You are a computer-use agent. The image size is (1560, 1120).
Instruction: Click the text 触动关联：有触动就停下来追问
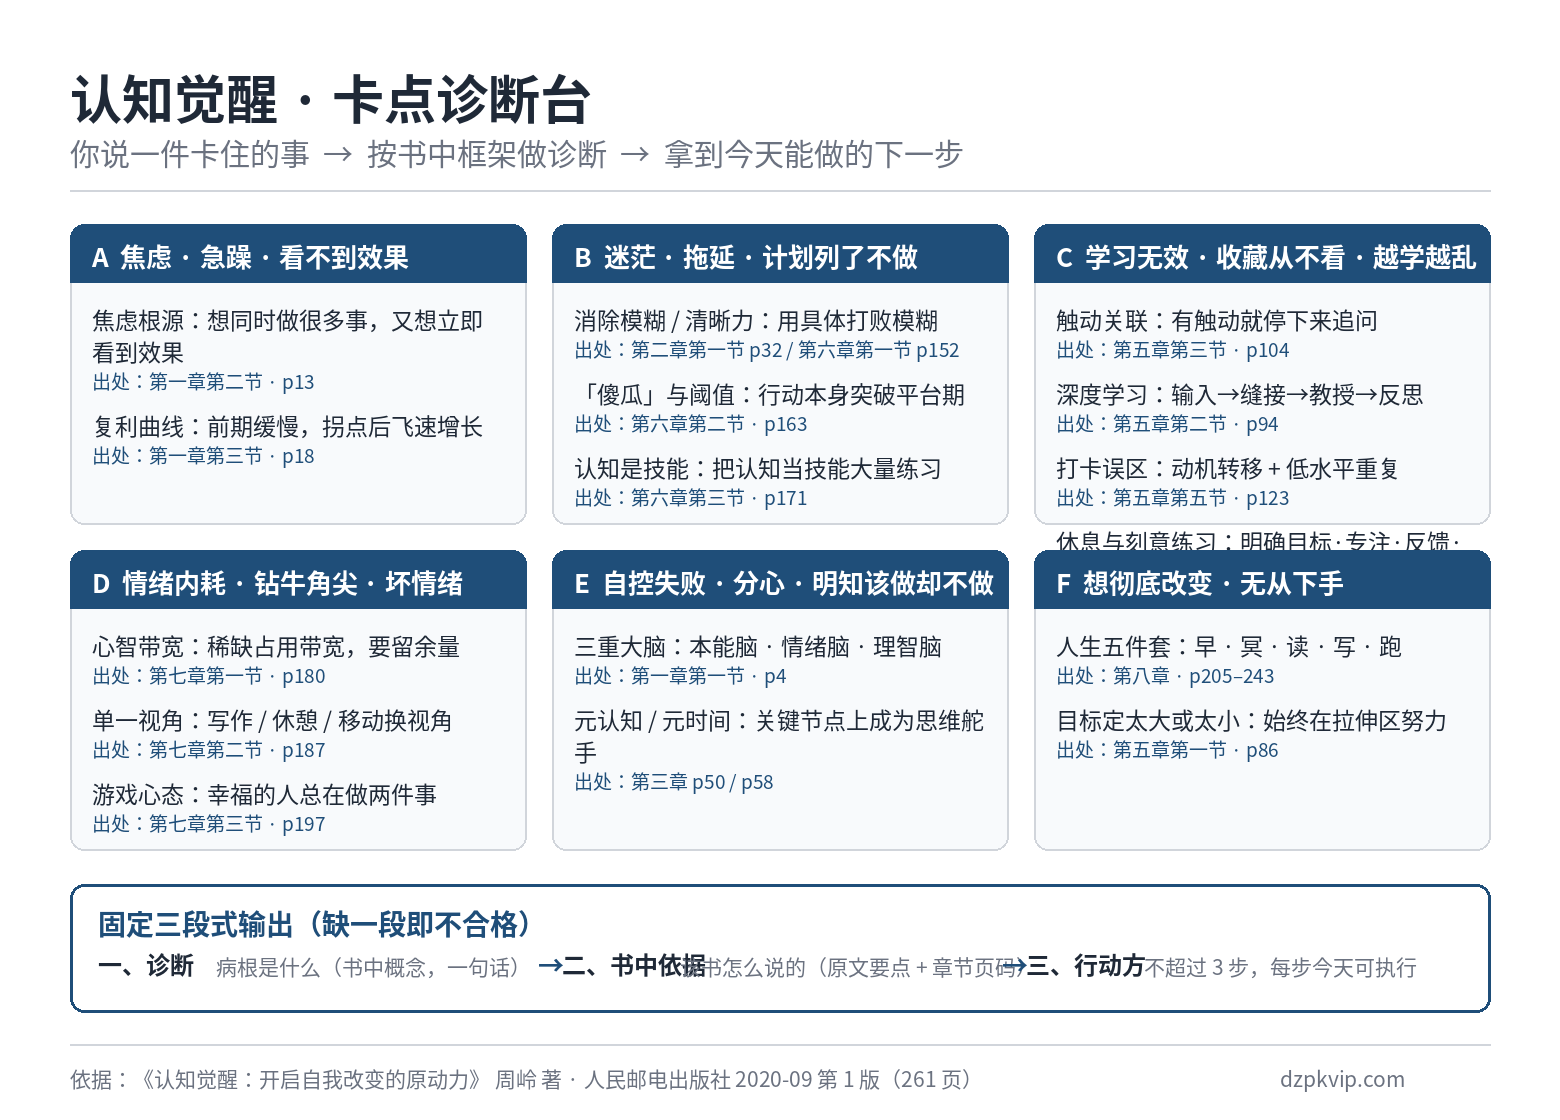click(1217, 321)
